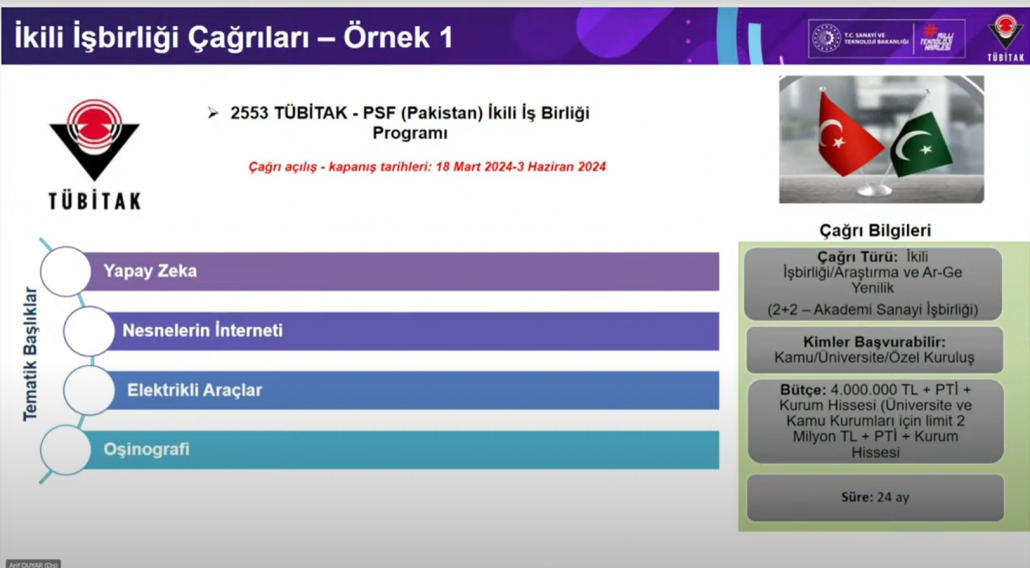
Task: Click the Süre: 24 ay box
Action: point(875,497)
